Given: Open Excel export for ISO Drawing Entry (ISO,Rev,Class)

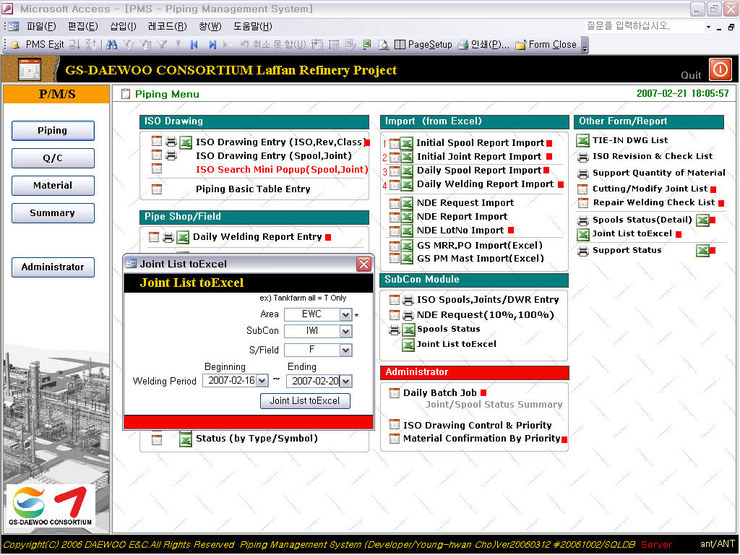Looking at the screenshot, I should (x=186, y=142).
